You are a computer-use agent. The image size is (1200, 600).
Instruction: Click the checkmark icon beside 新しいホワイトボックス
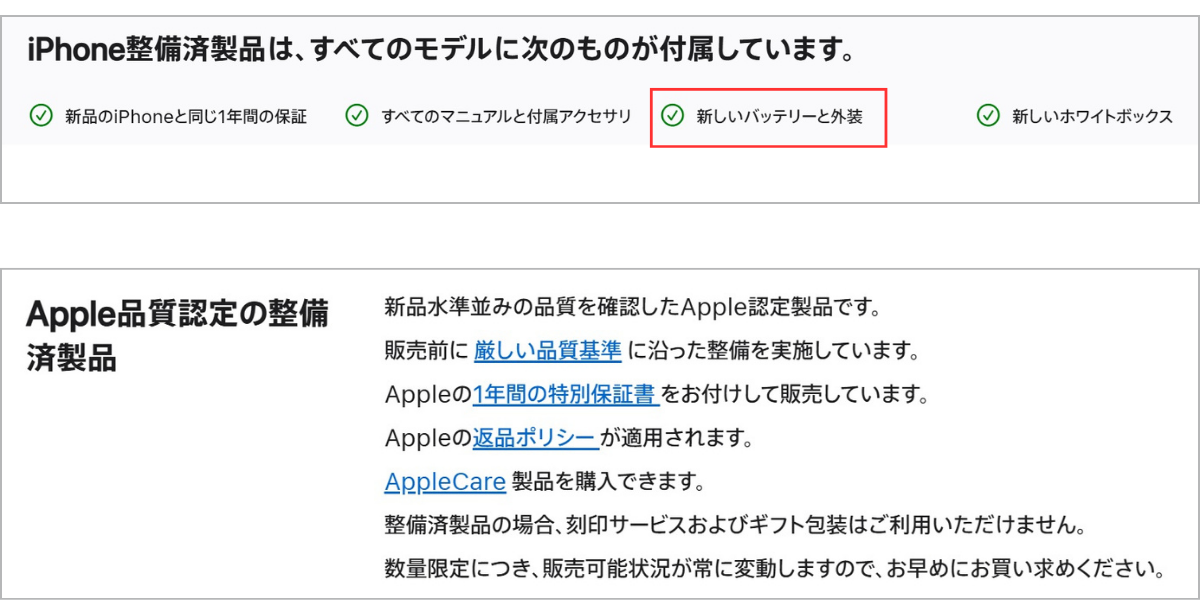pos(988,116)
